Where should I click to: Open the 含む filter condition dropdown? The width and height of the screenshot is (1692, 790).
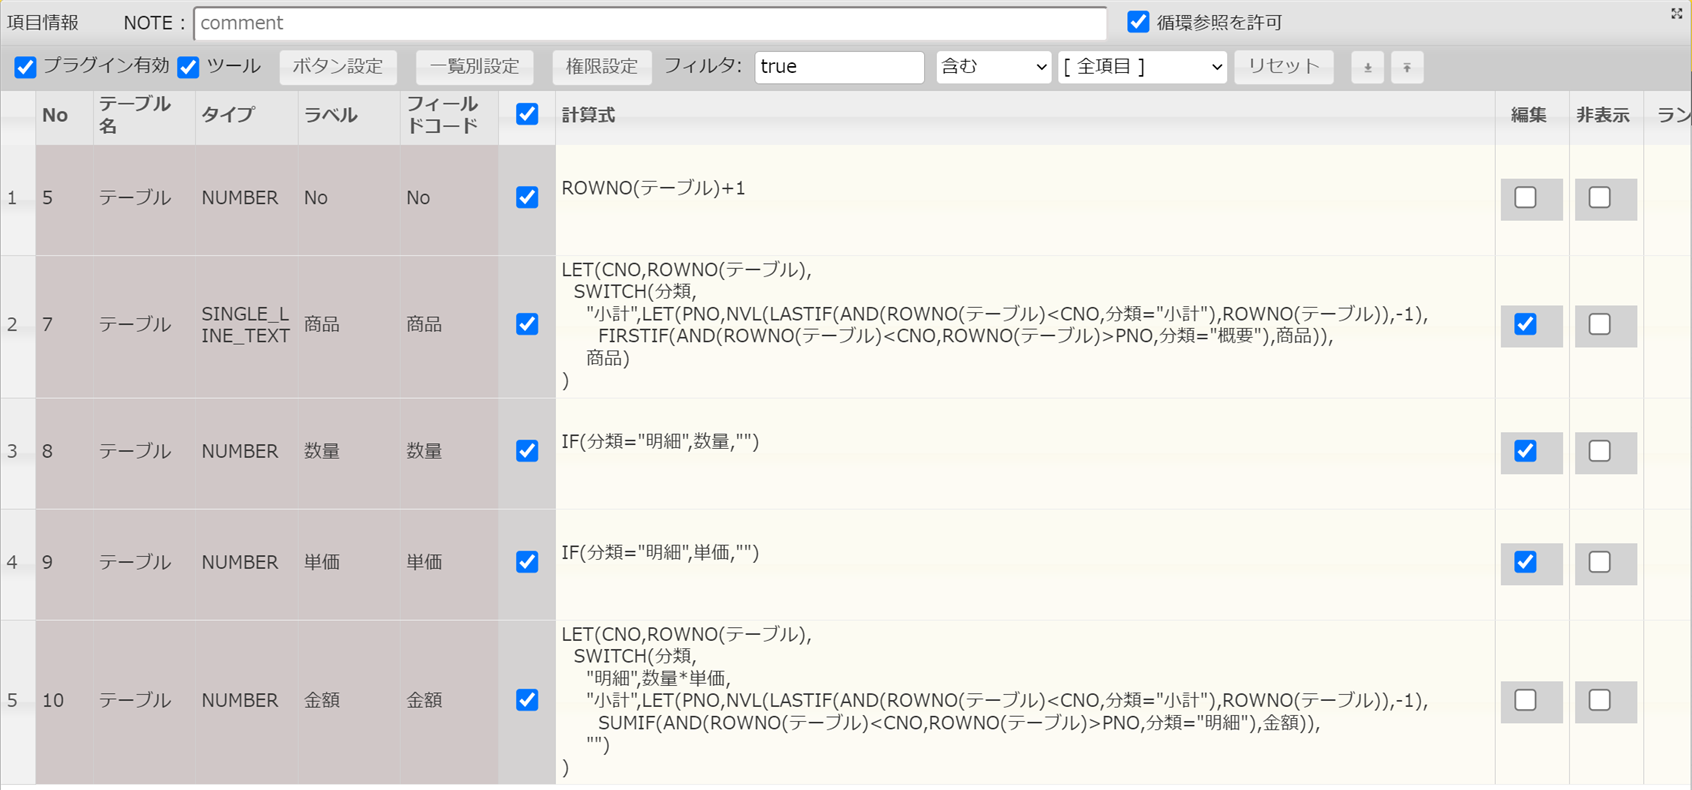tap(993, 67)
